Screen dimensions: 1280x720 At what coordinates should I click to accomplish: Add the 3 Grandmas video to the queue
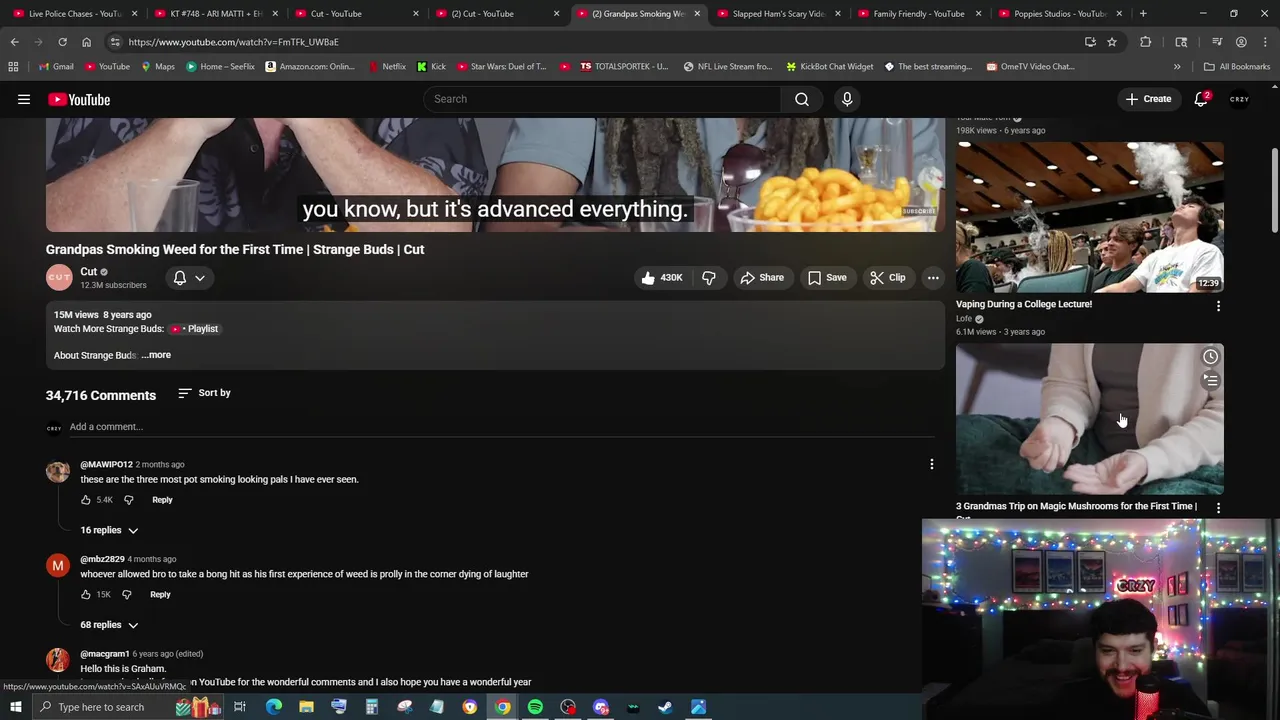point(1210,381)
